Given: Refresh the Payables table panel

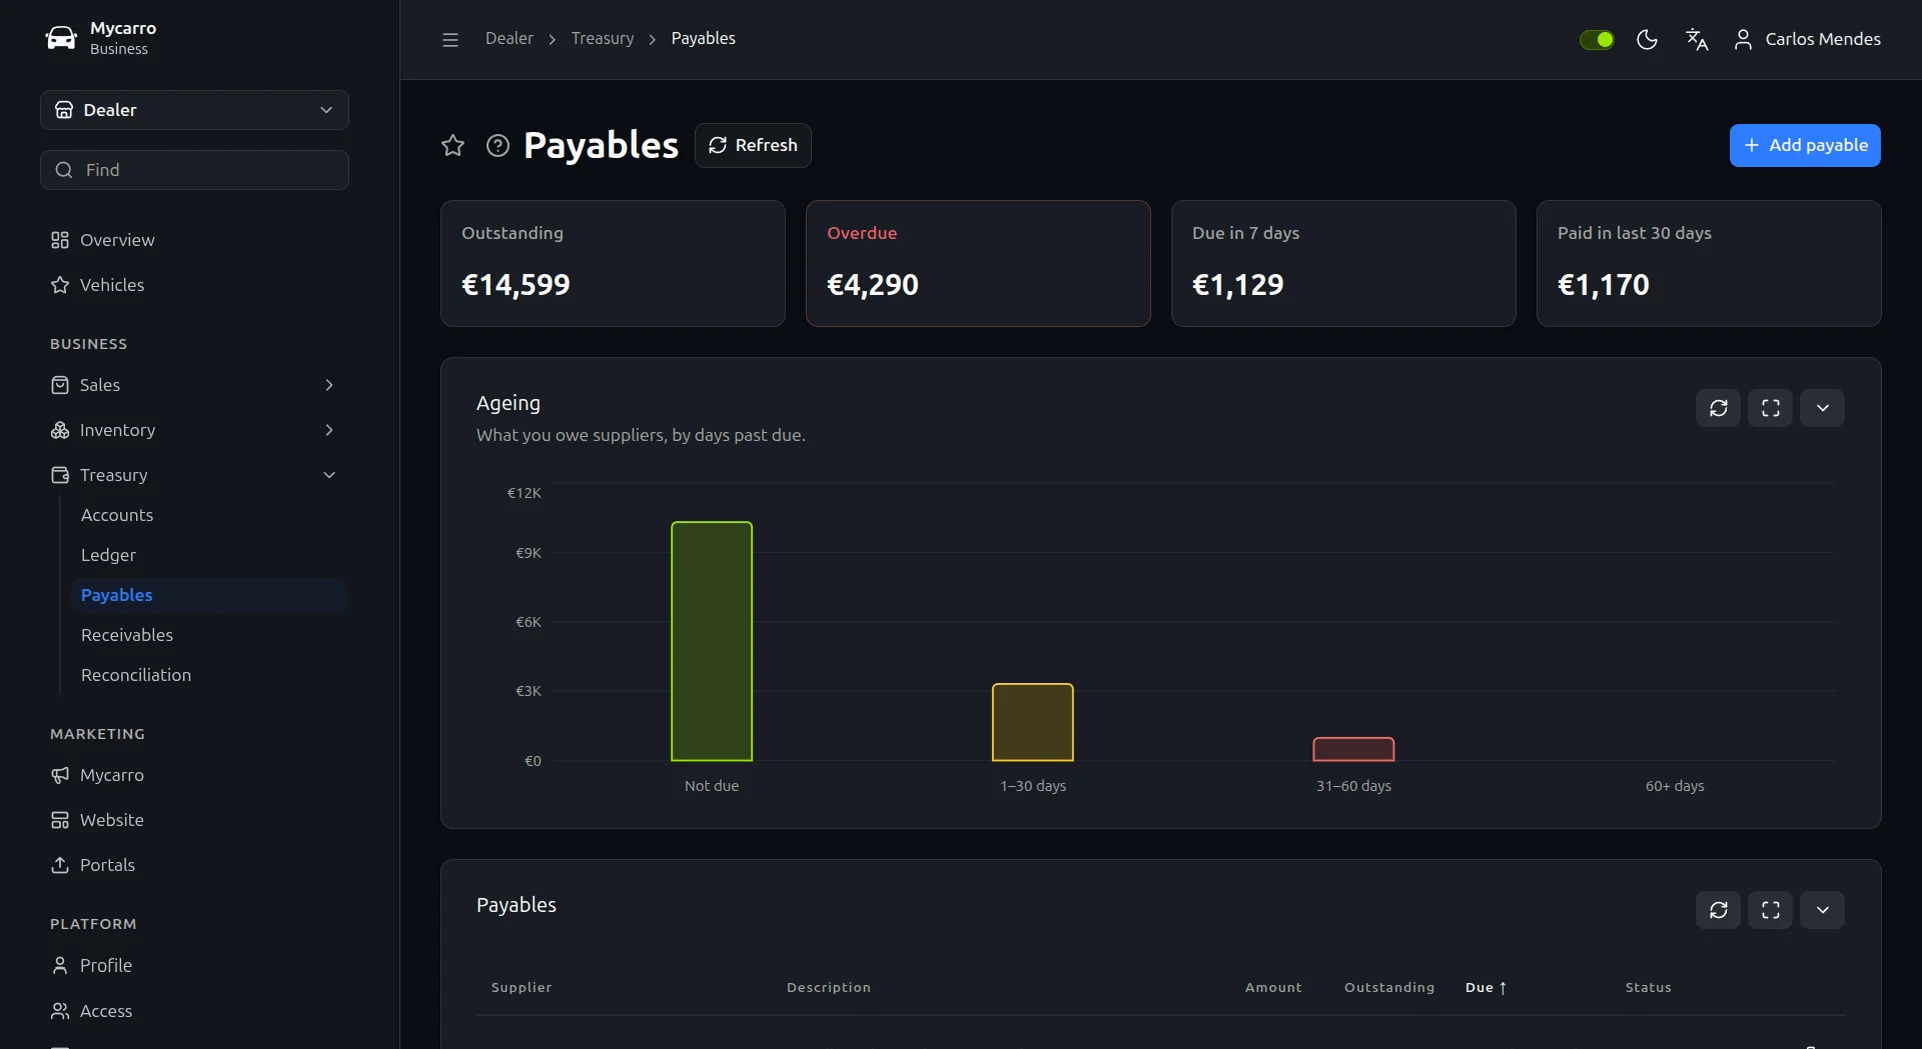Looking at the screenshot, I should coord(1719,910).
